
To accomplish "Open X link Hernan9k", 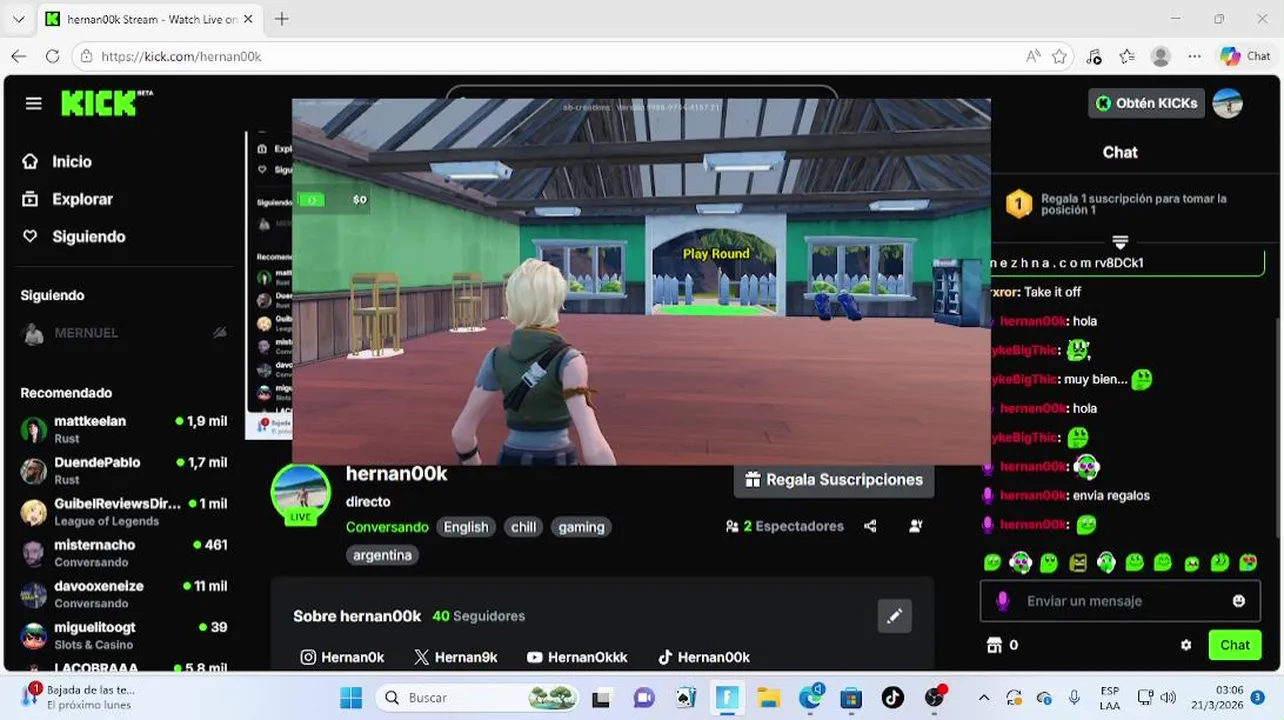I will point(456,657).
